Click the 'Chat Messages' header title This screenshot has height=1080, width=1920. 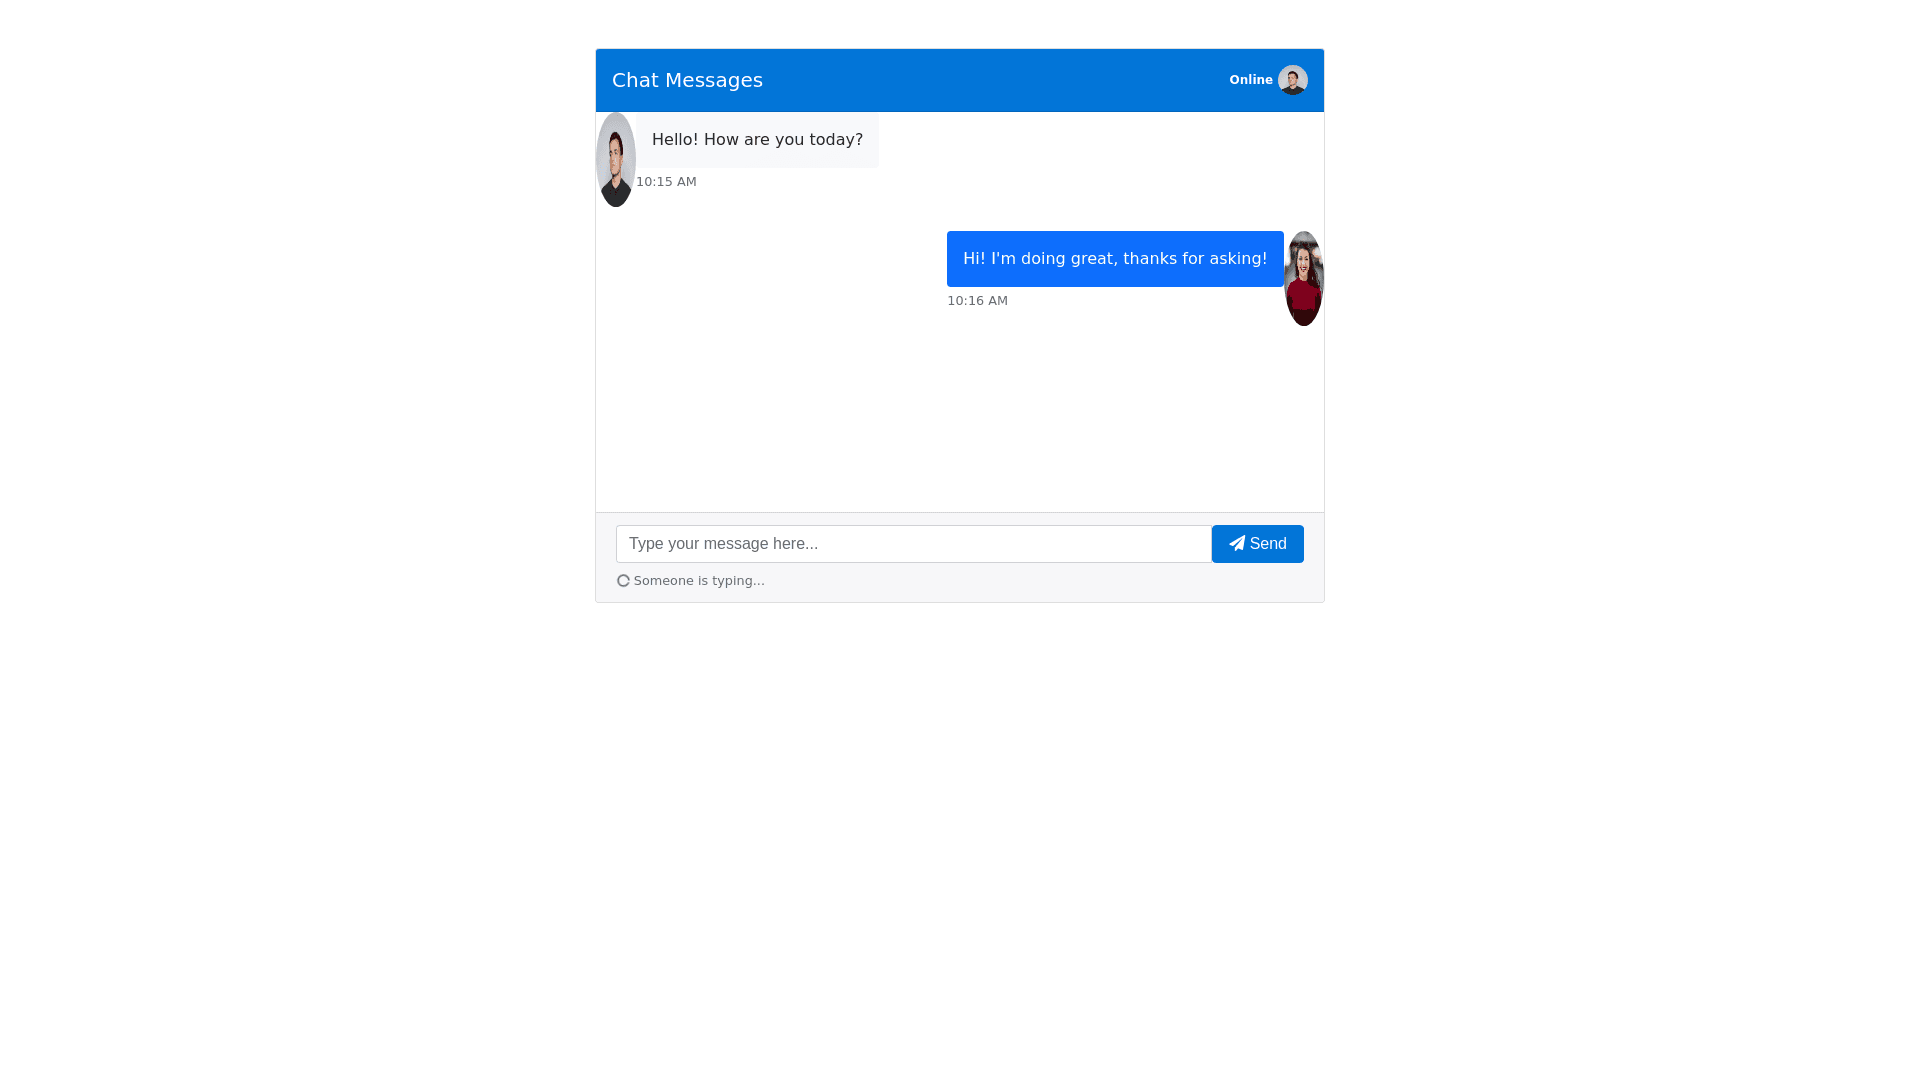(687, 80)
